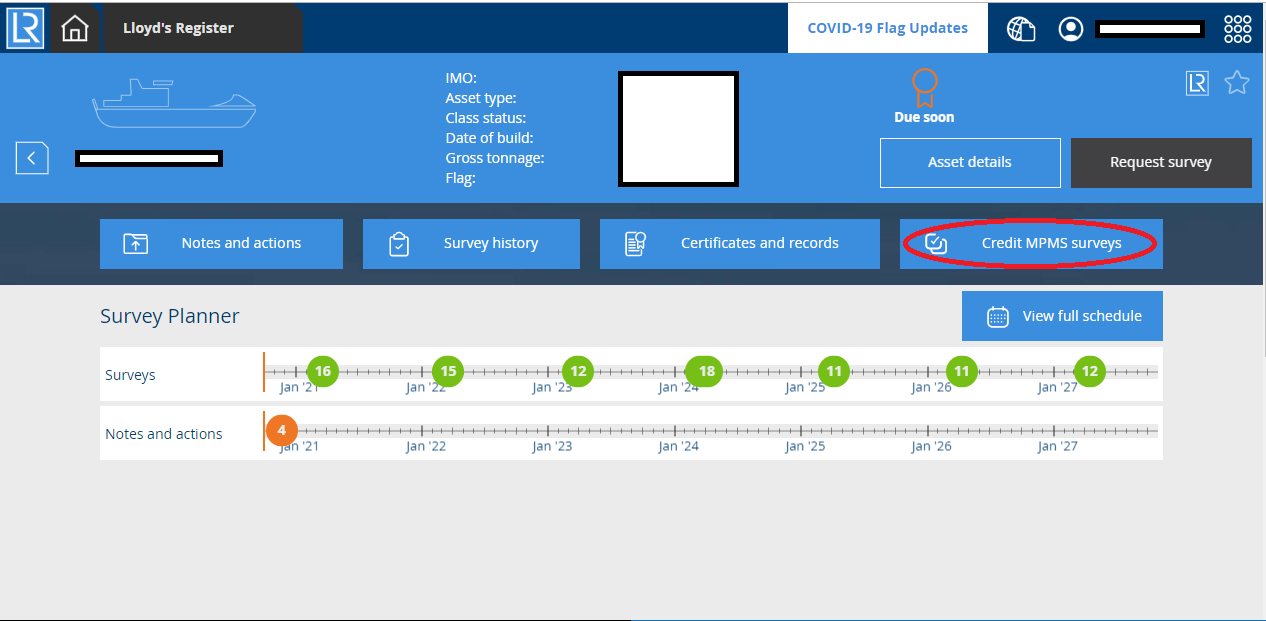Click View full schedule
This screenshot has height=621, width=1266.
tap(1062, 316)
